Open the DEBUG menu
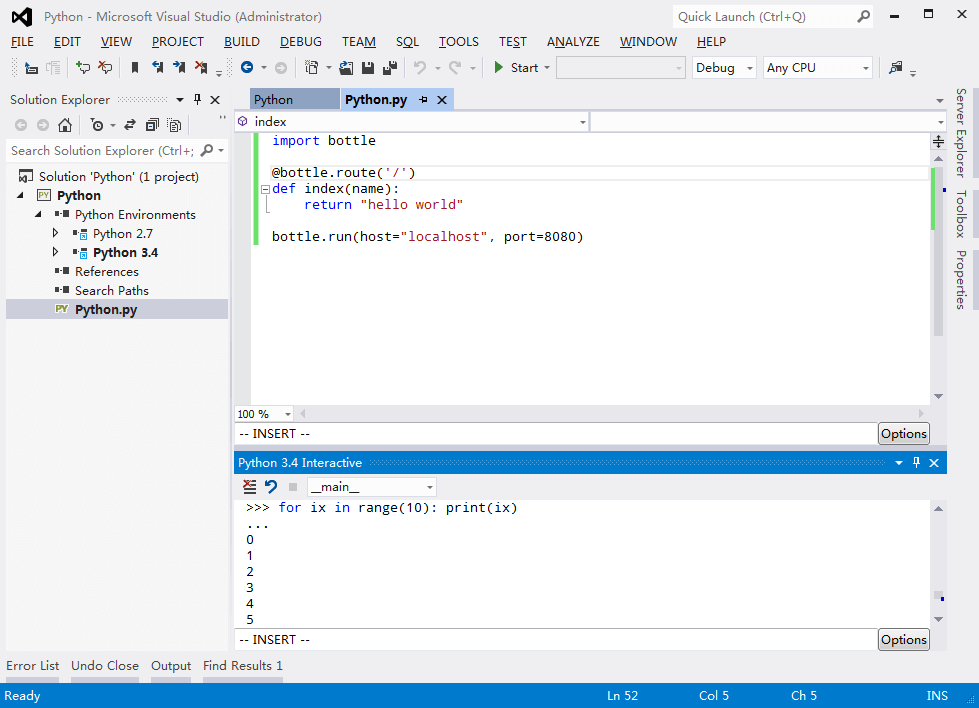 (x=300, y=42)
